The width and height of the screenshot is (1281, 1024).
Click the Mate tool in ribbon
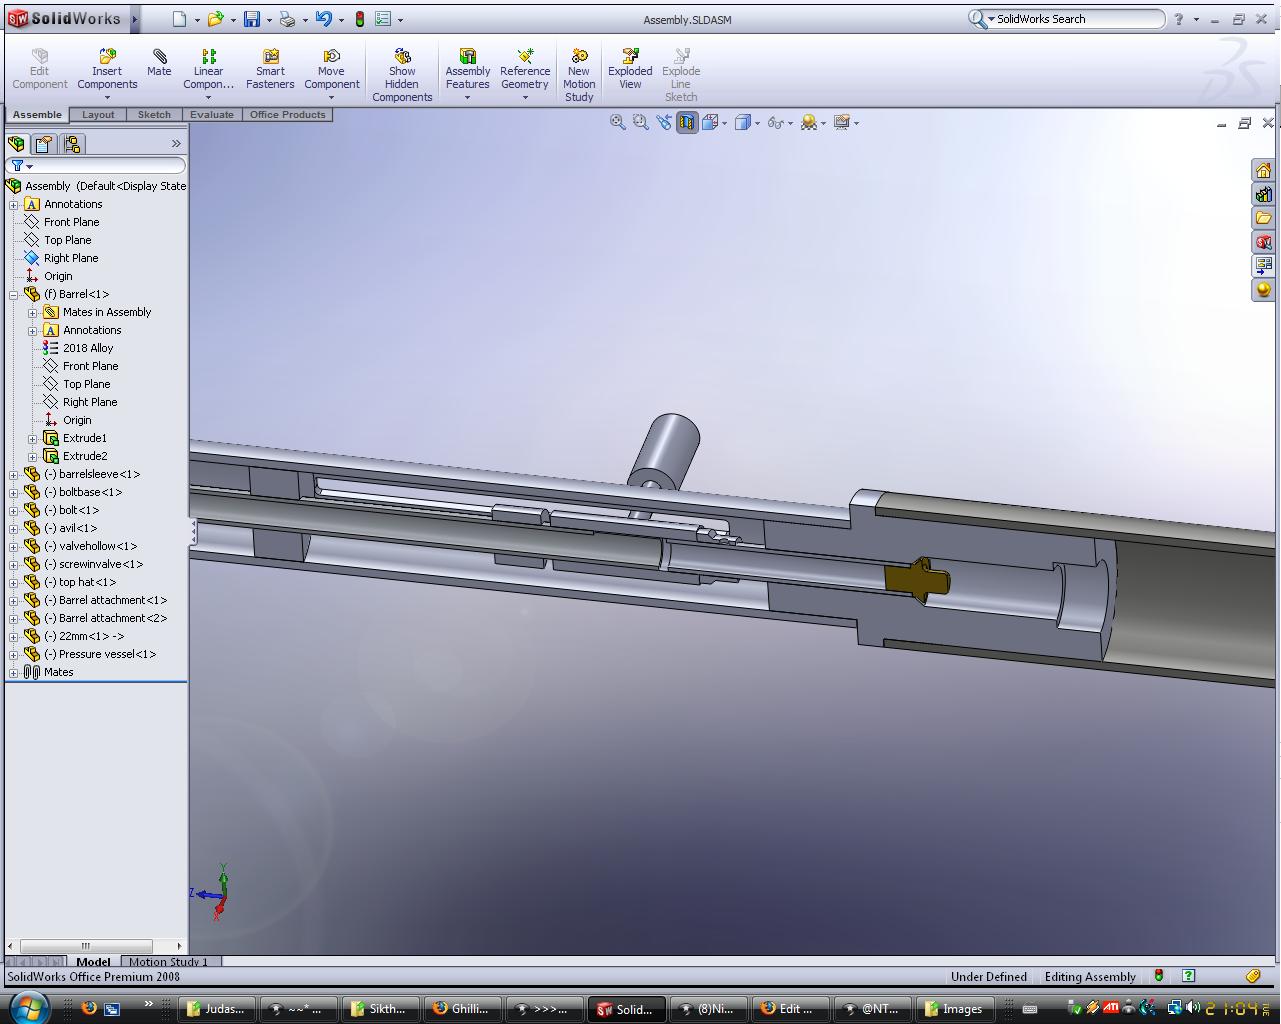pyautogui.click(x=159, y=63)
